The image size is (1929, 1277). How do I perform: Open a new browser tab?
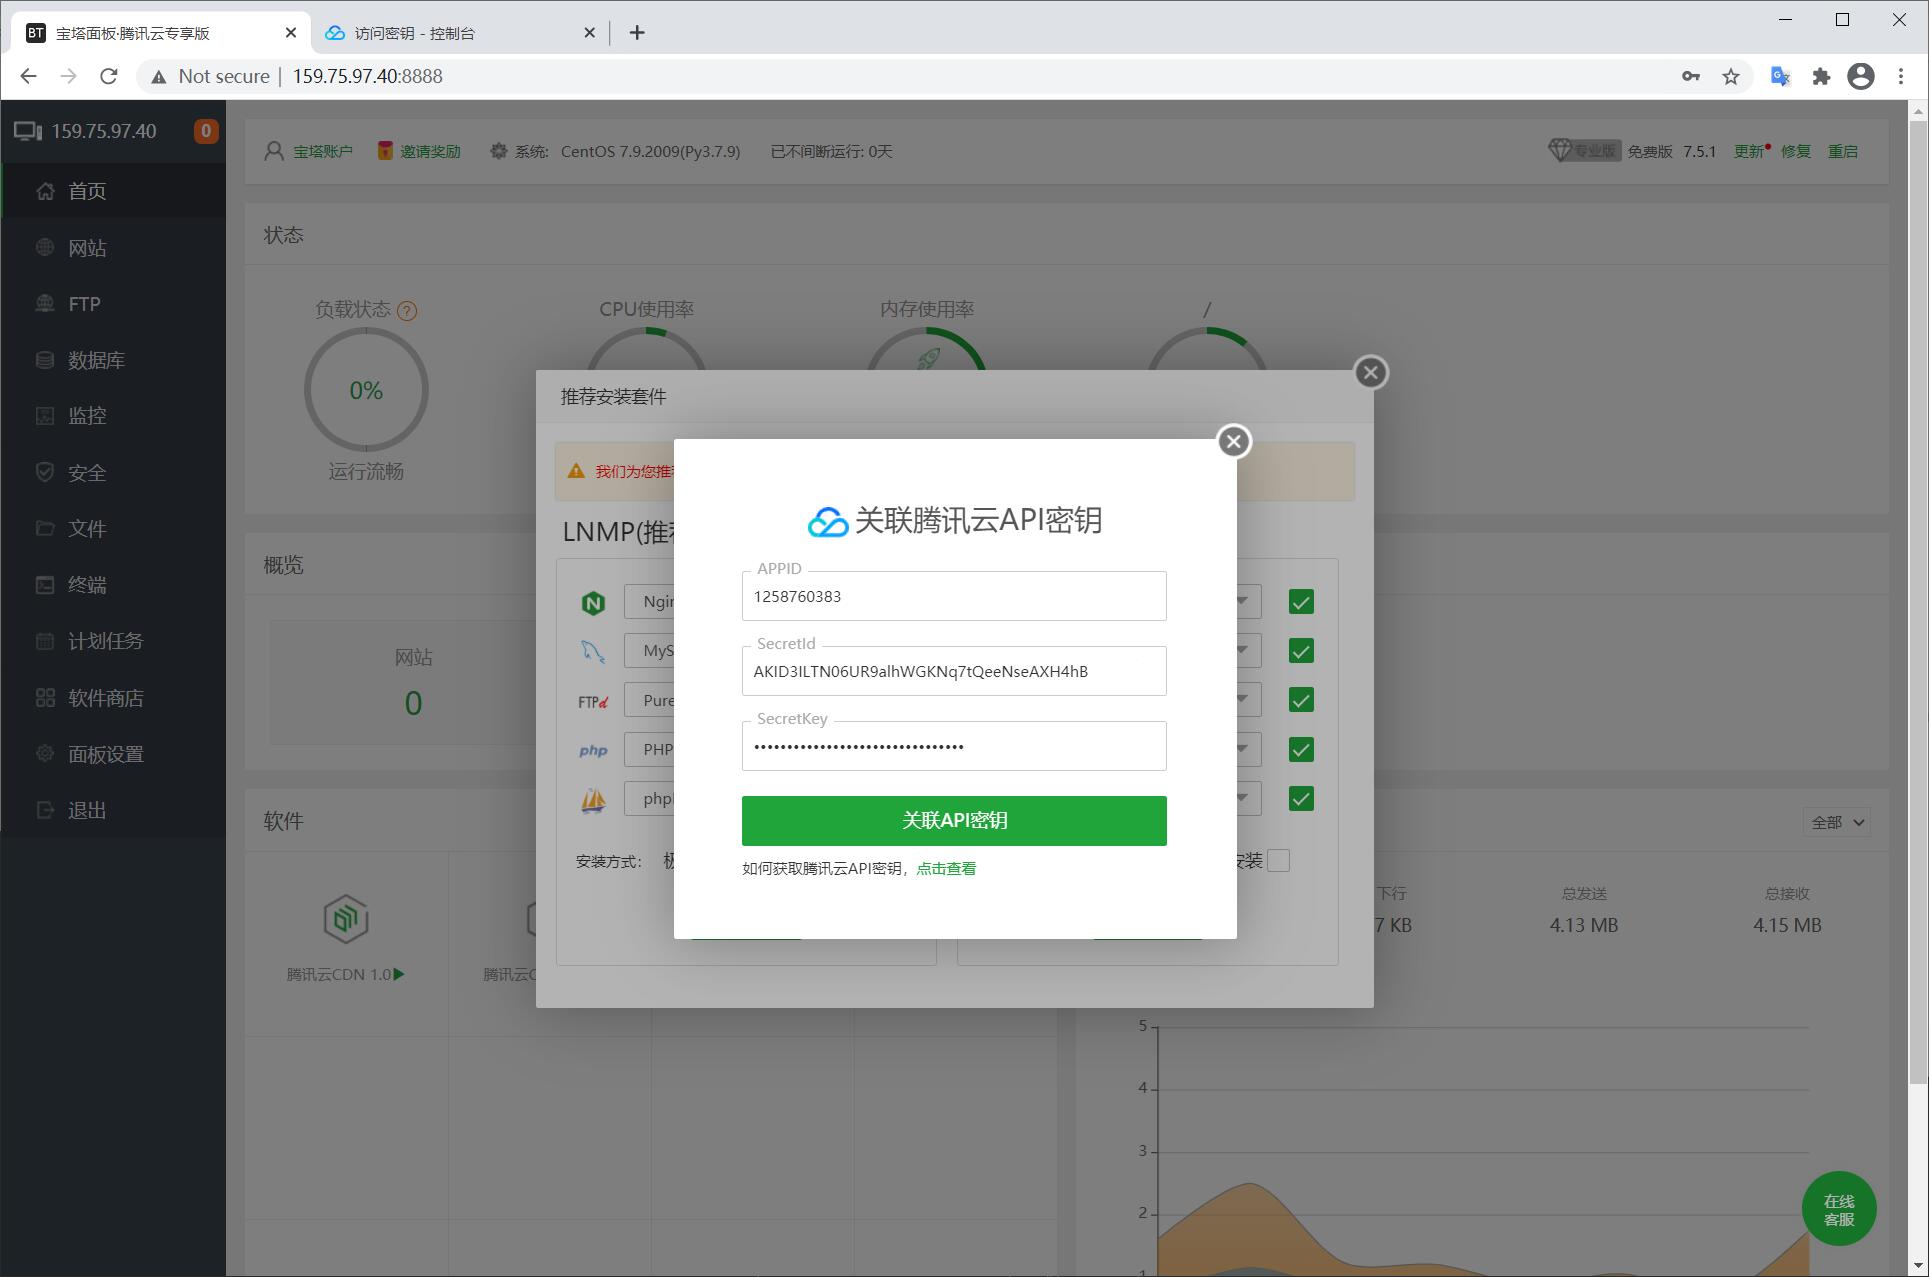click(637, 33)
